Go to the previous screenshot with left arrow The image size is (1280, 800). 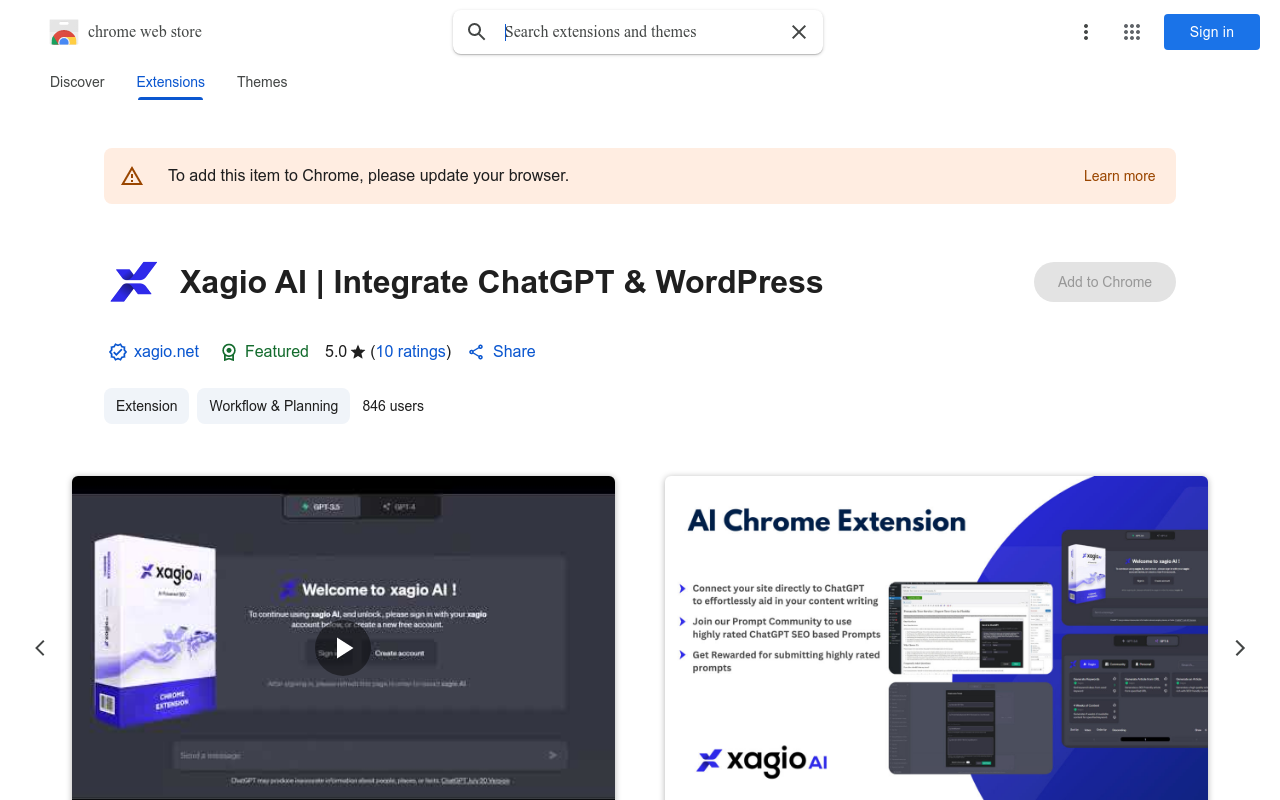[40, 648]
